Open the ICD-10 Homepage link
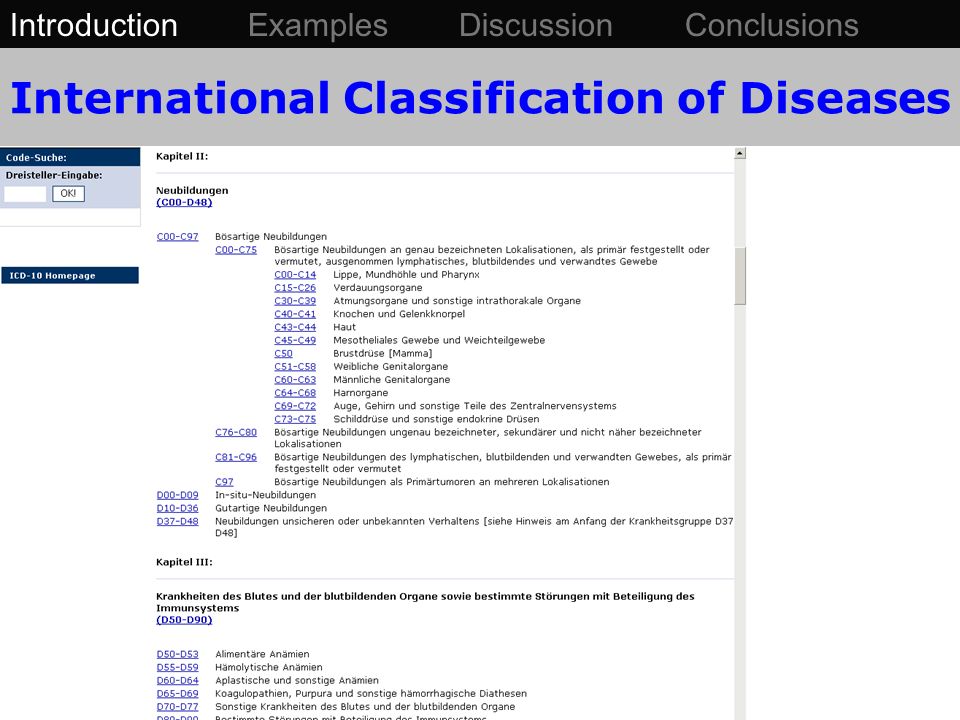Image resolution: width=960 pixels, height=720 pixels. 70,276
